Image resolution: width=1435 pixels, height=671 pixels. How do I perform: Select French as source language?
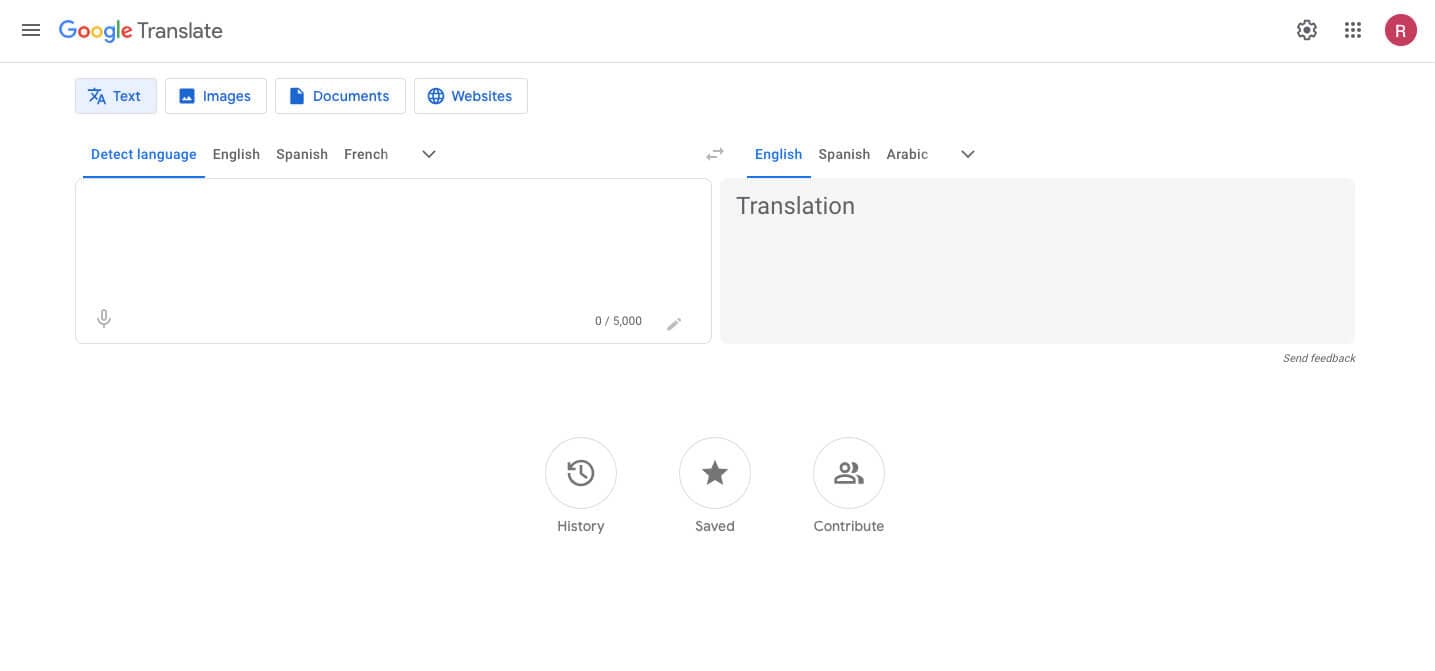pos(366,154)
